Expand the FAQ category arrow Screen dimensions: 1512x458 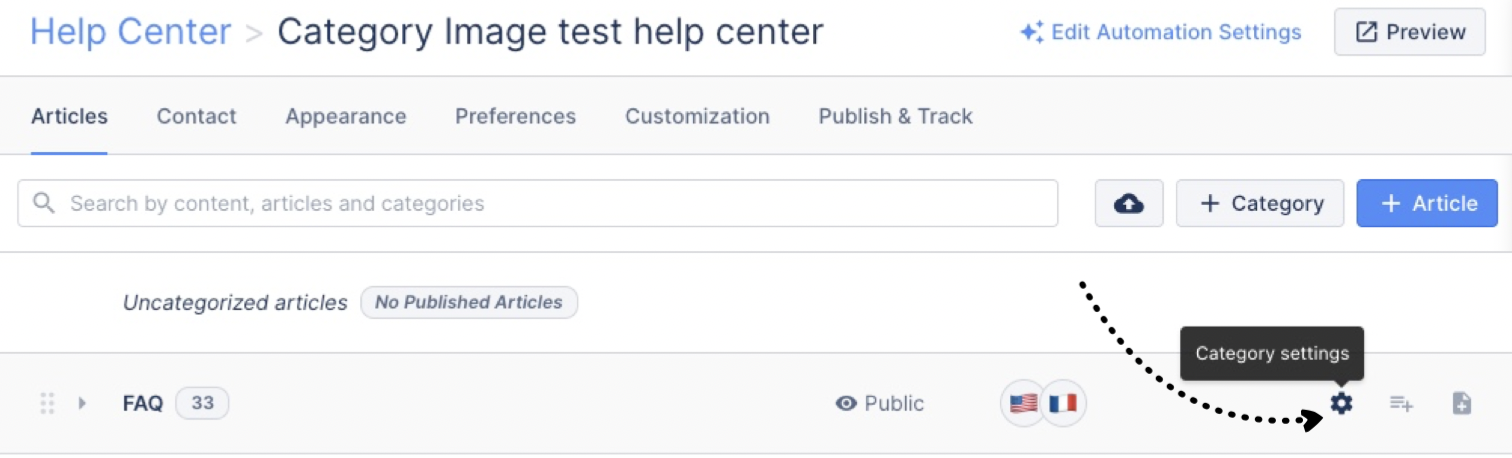pyautogui.click(x=82, y=403)
